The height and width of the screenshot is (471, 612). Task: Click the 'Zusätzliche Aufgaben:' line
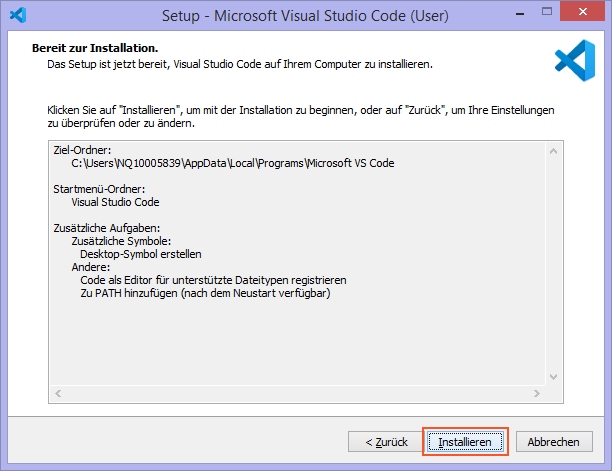coord(107,228)
